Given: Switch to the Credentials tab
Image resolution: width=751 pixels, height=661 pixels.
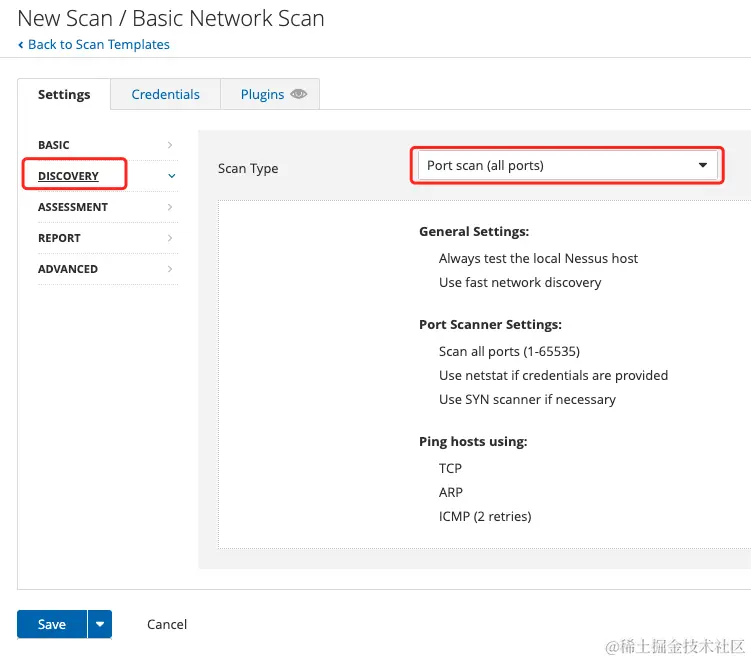Looking at the screenshot, I should tap(165, 94).
